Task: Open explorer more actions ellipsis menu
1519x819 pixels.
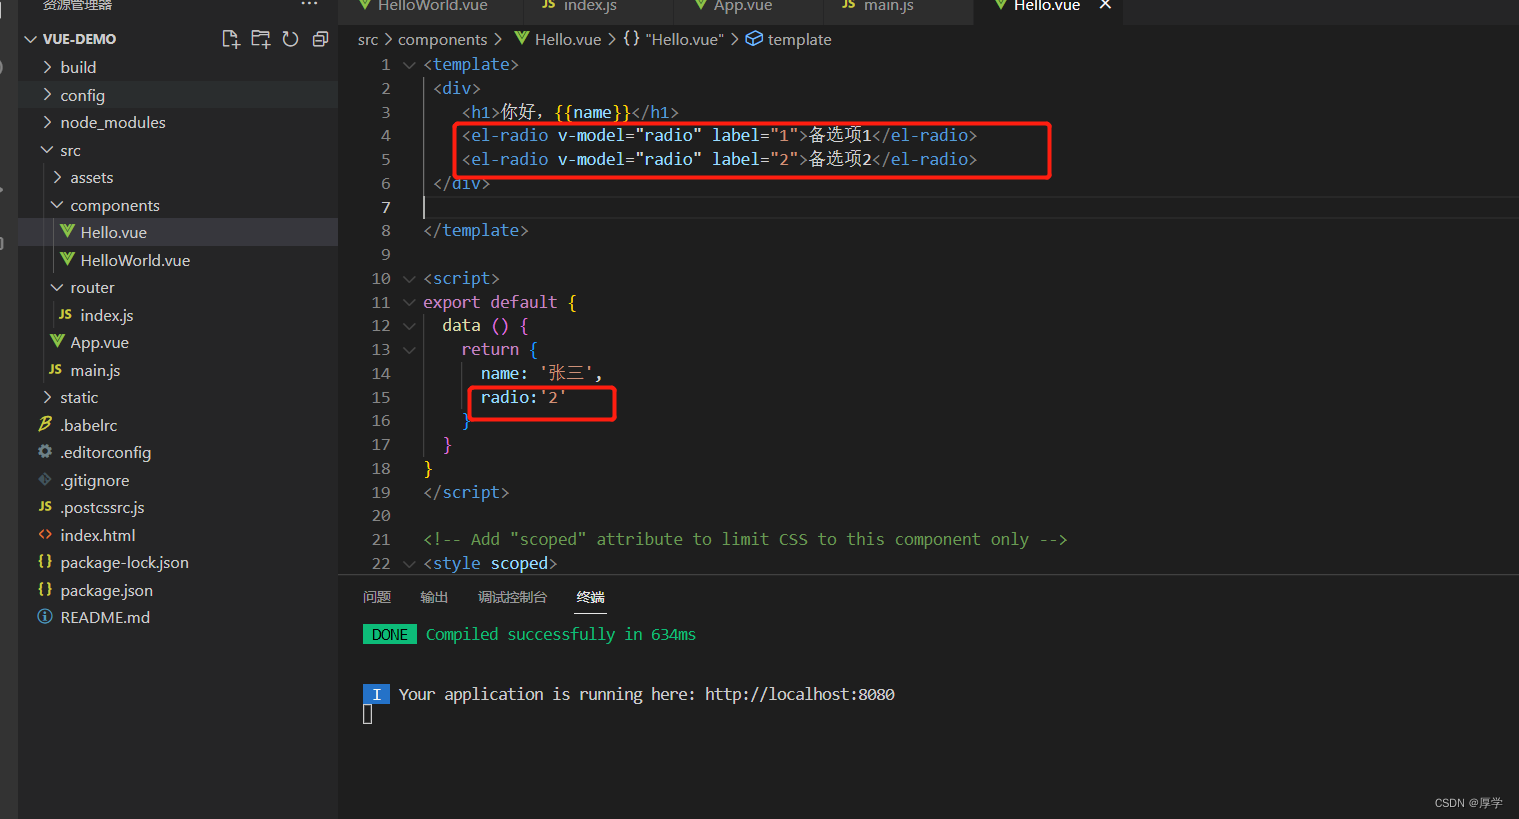Action: click(x=310, y=5)
